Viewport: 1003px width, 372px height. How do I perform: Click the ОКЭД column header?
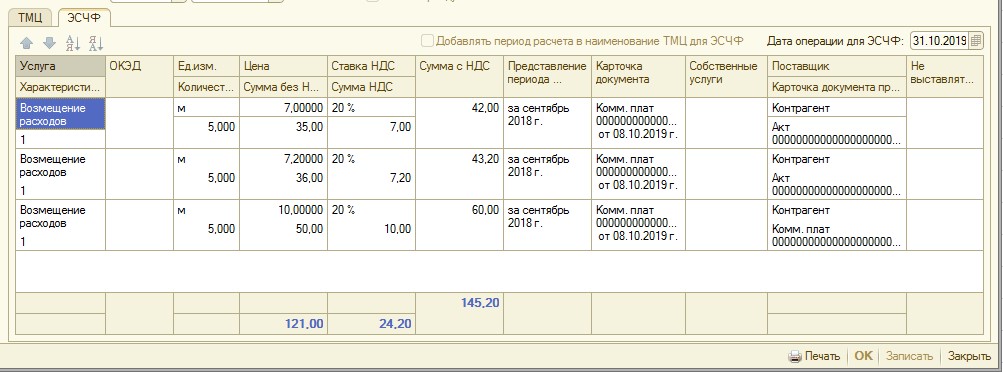coord(139,77)
